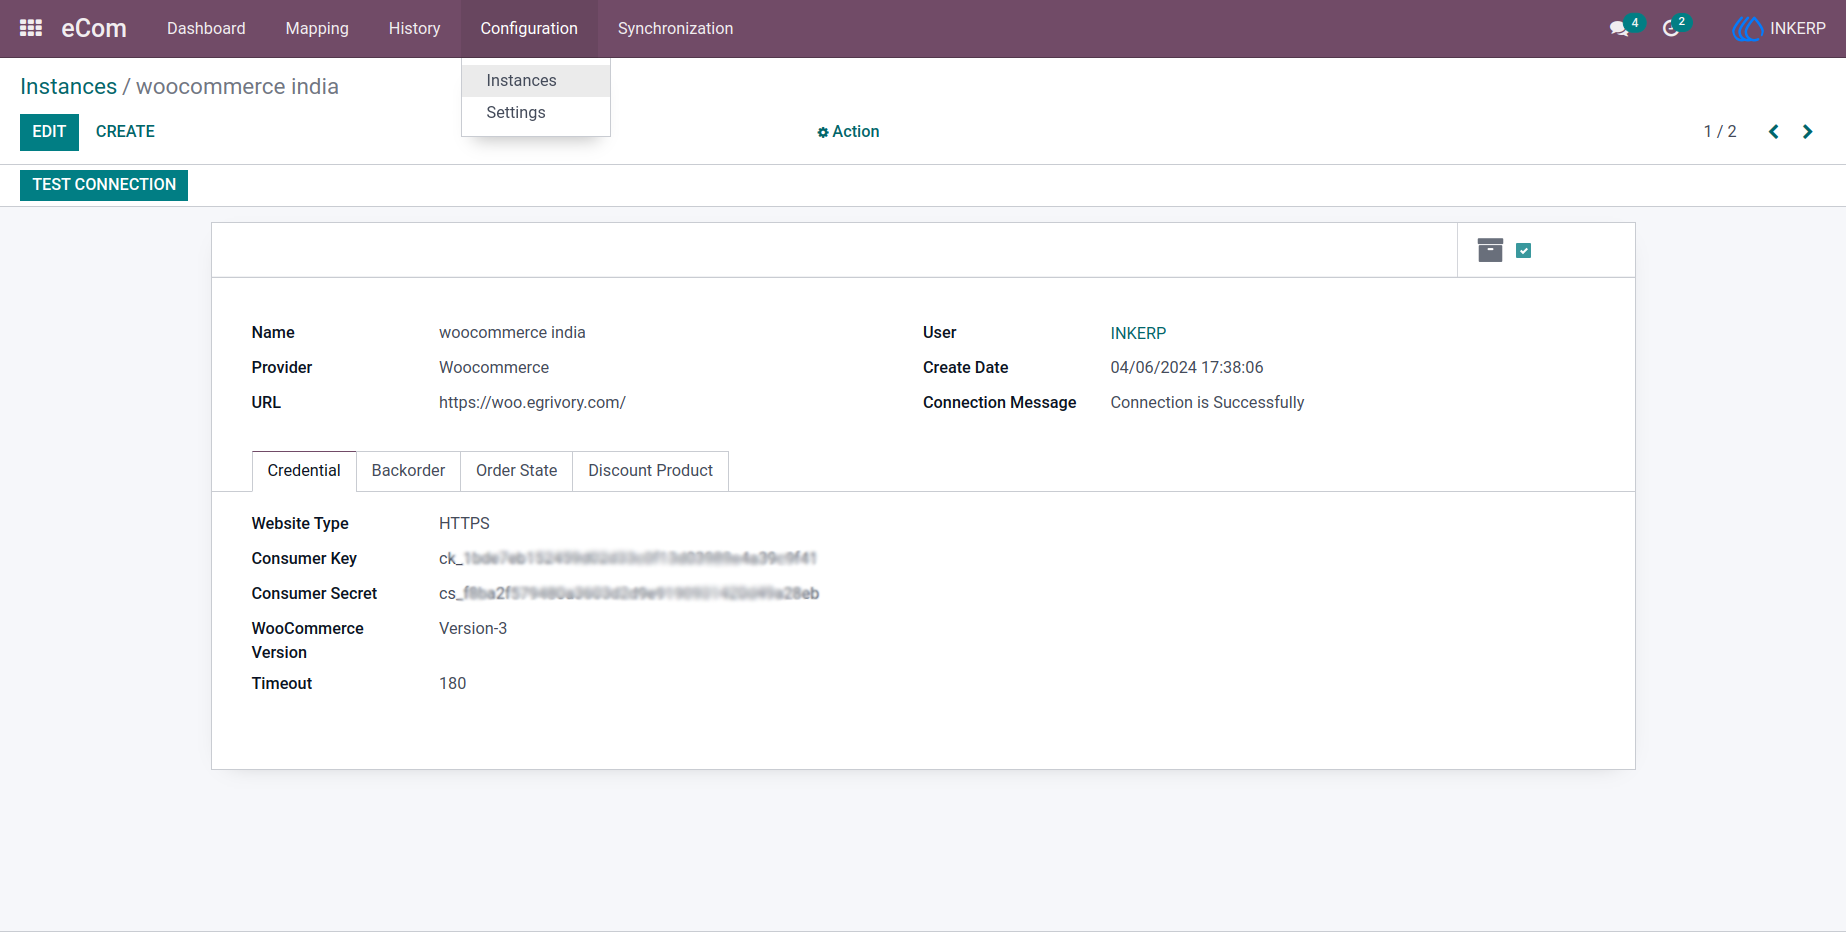The image size is (1846, 932).
Task: Switch to the Credential tab
Action: [304, 471]
